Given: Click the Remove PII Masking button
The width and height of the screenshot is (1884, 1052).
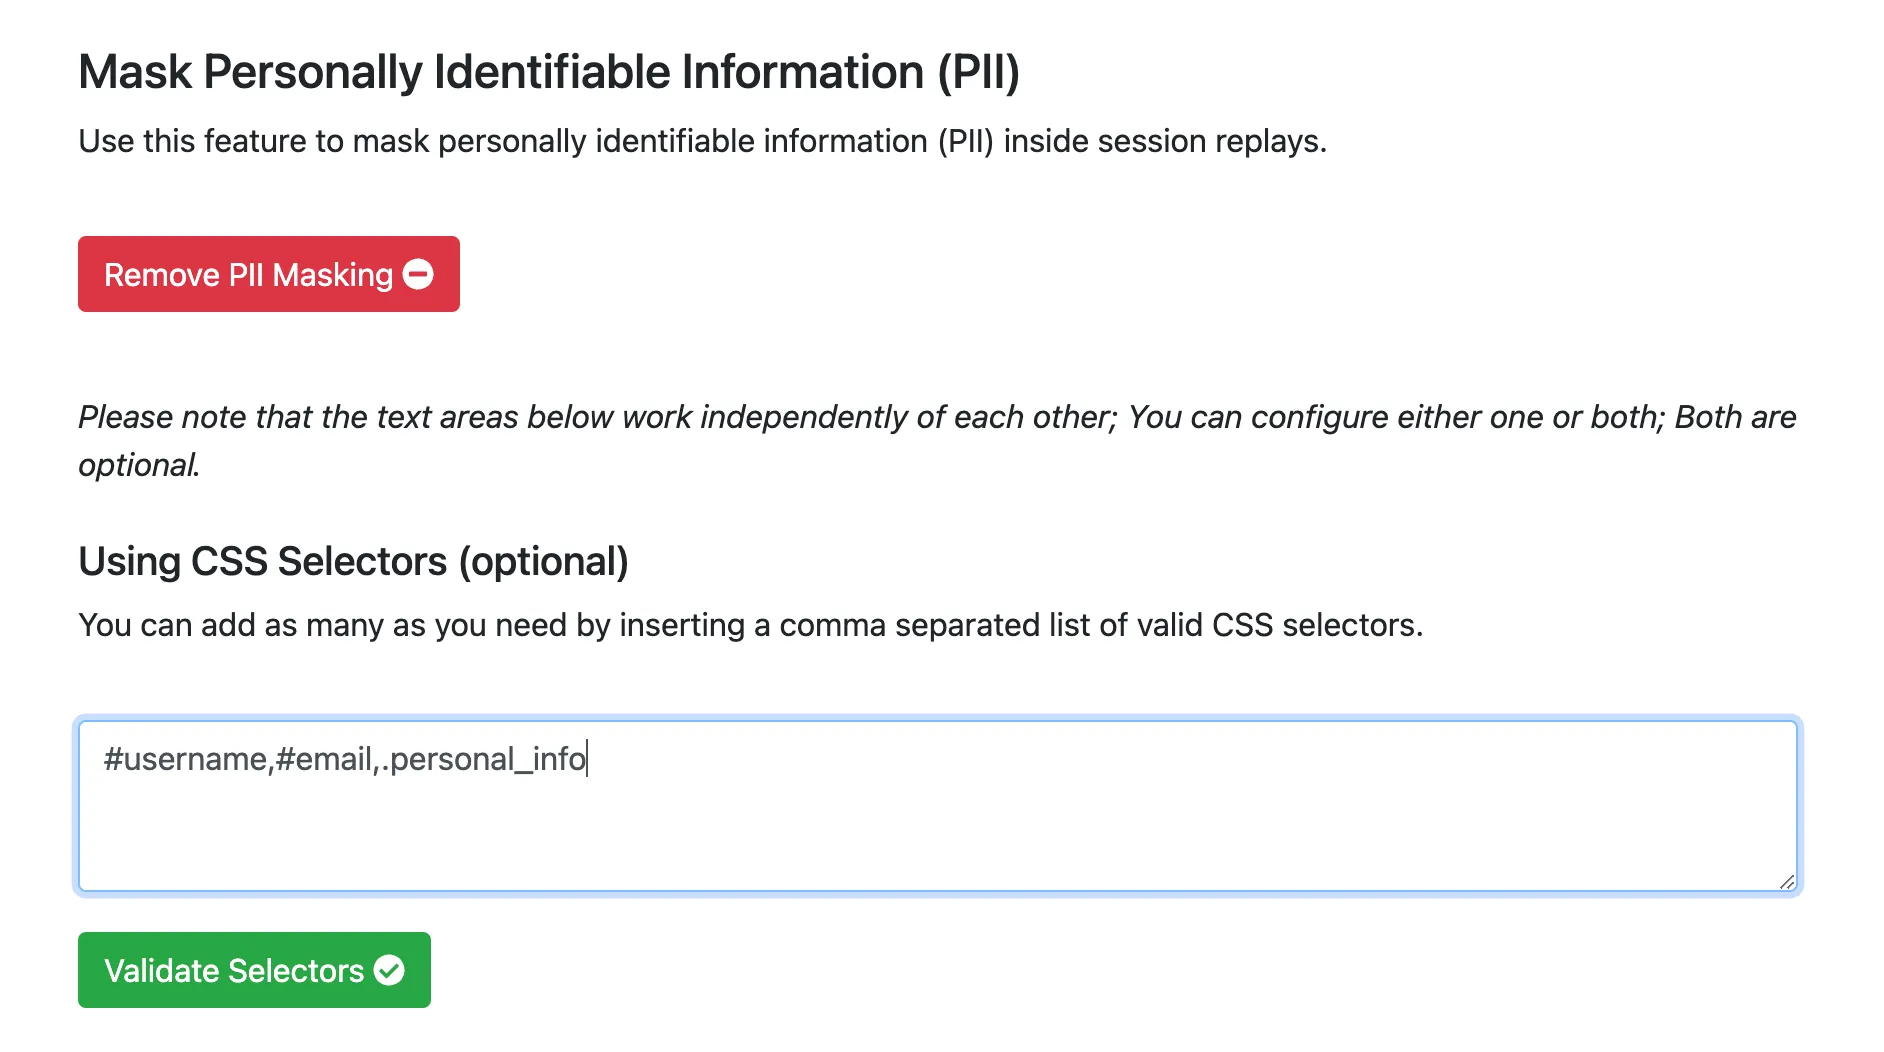Looking at the screenshot, I should tap(248, 274).
